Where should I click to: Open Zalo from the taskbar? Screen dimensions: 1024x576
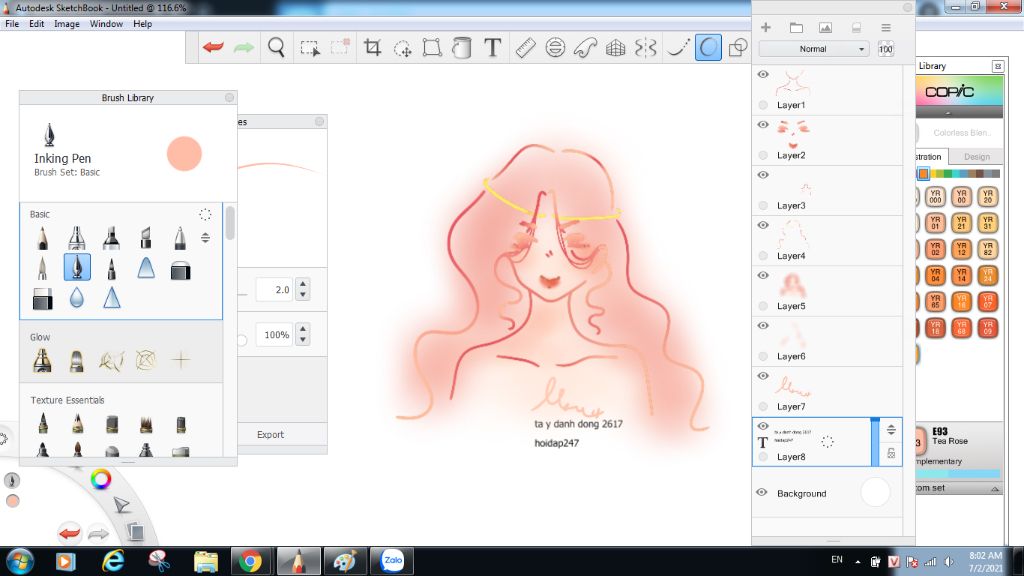click(392, 561)
